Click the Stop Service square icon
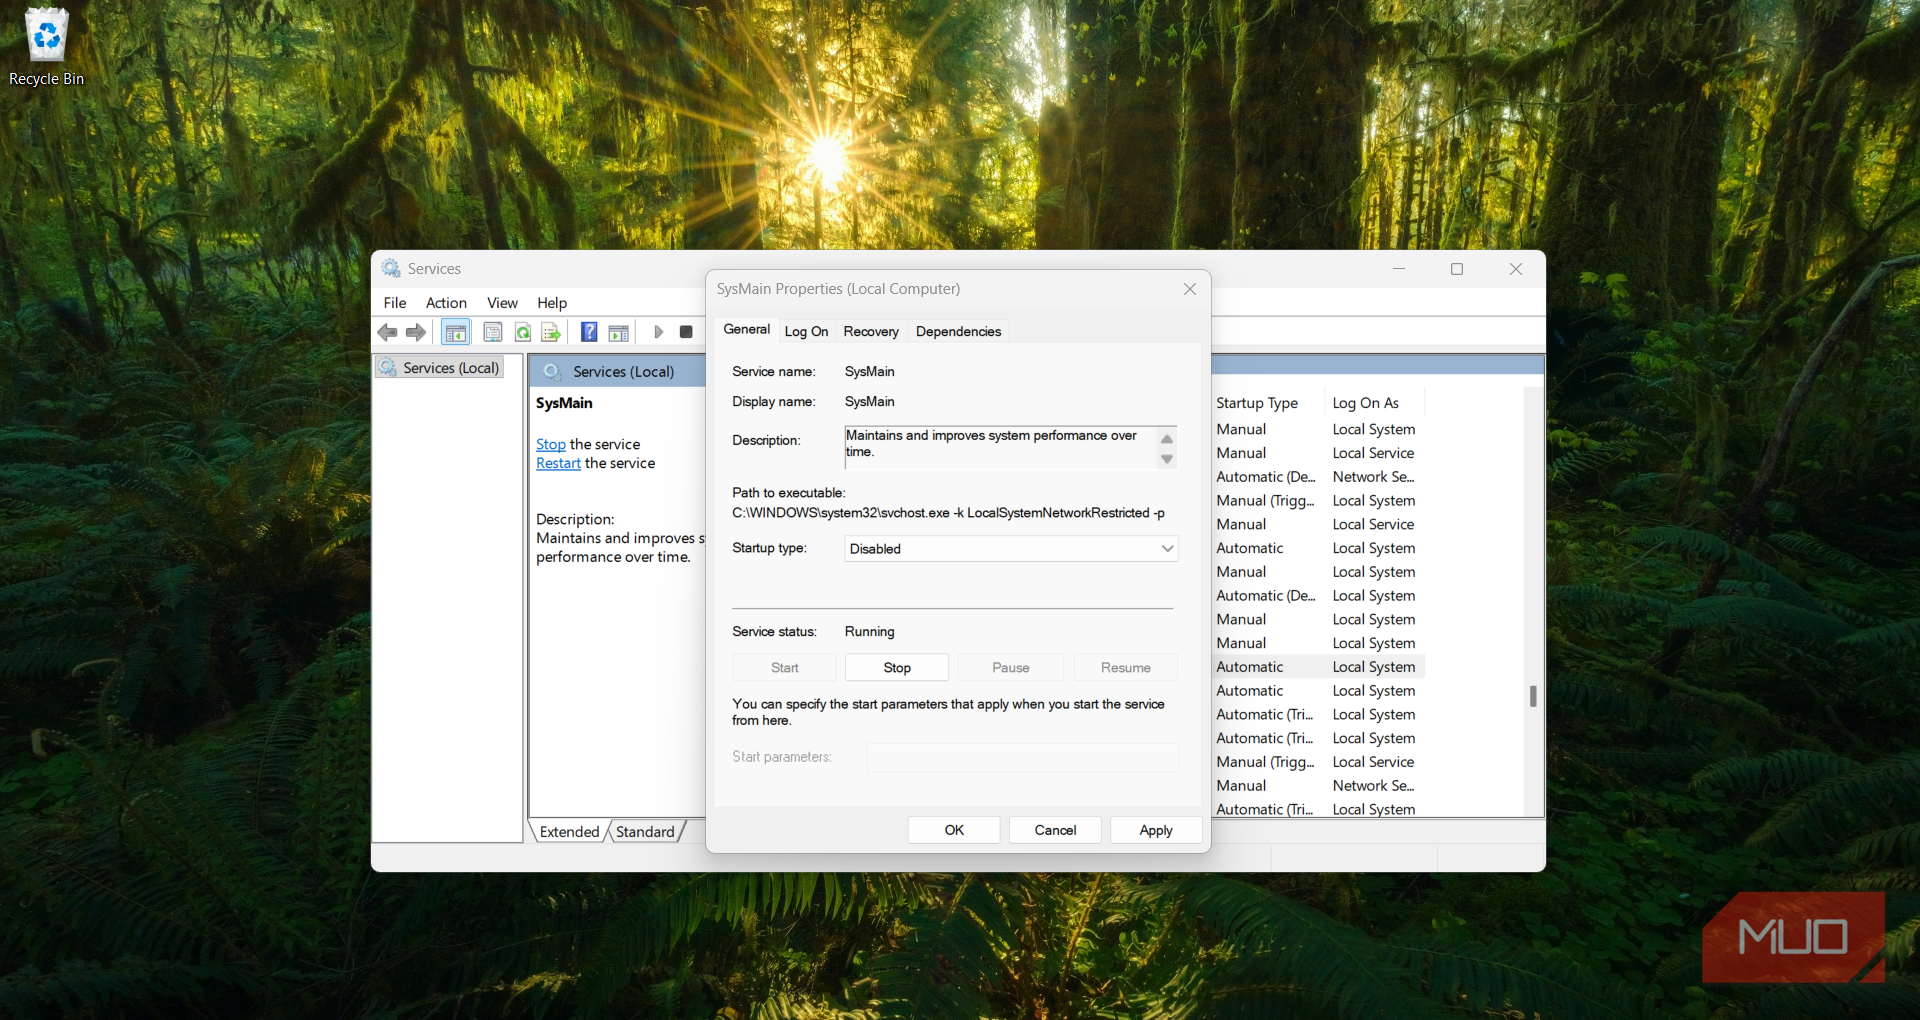Image resolution: width=1920 pixels, height=1020 pixels. [686, 332]
